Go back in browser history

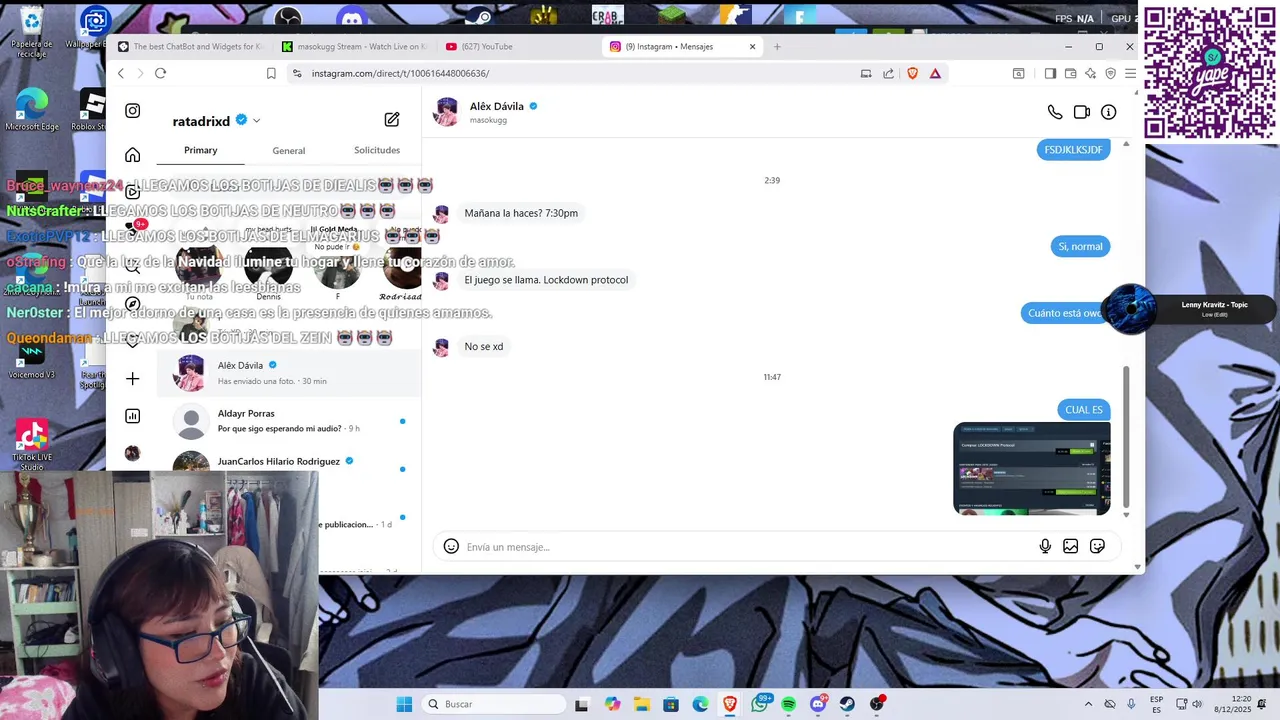[x=121, y=73]
